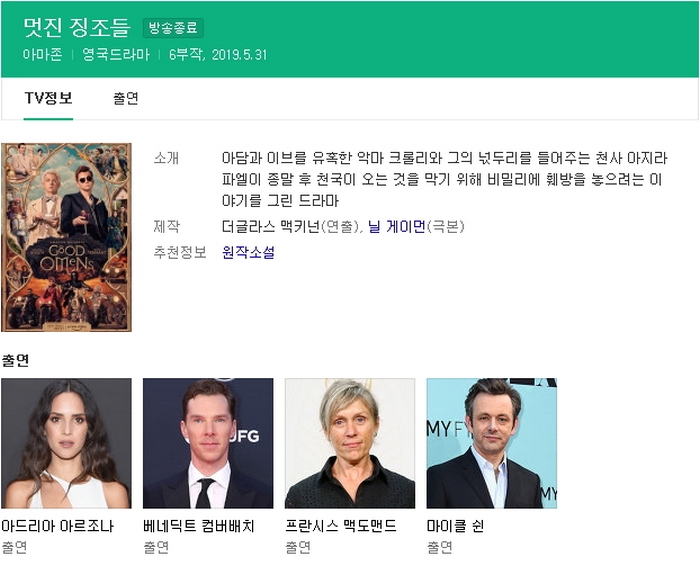Open photo above the name 프란시스 맥도맨드
Viewport: 700px width, 566px height.
[350, 443]
